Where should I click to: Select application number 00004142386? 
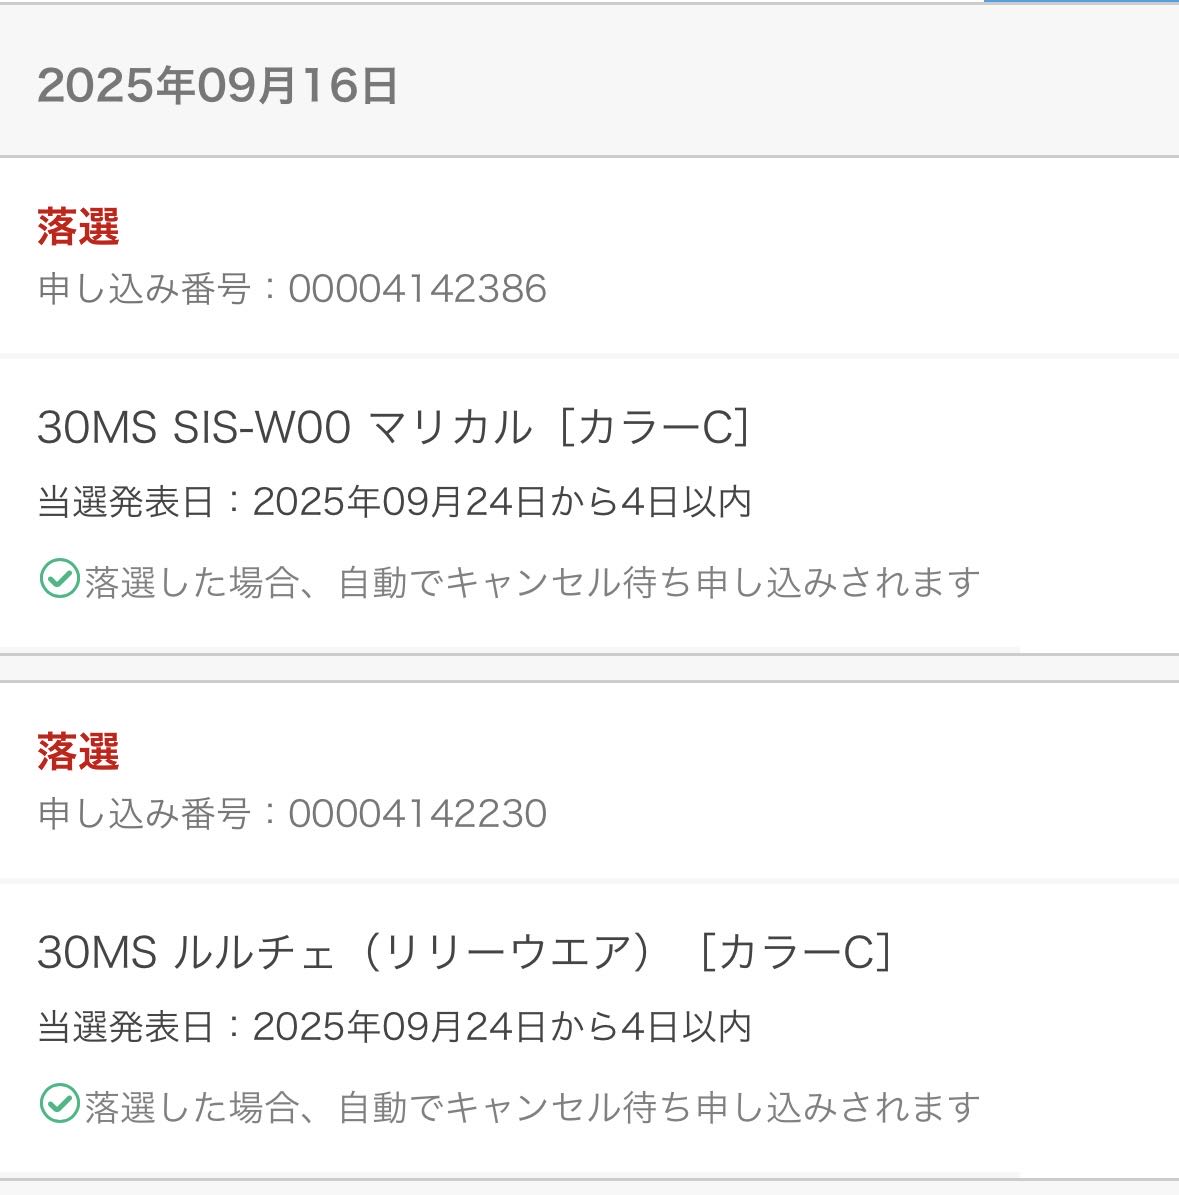coord(417,289)
